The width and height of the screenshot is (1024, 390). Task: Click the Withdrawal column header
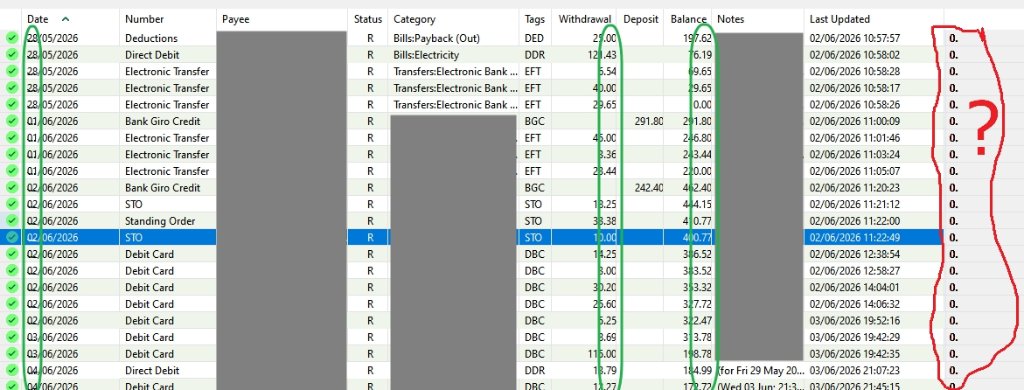pos(584,20)
